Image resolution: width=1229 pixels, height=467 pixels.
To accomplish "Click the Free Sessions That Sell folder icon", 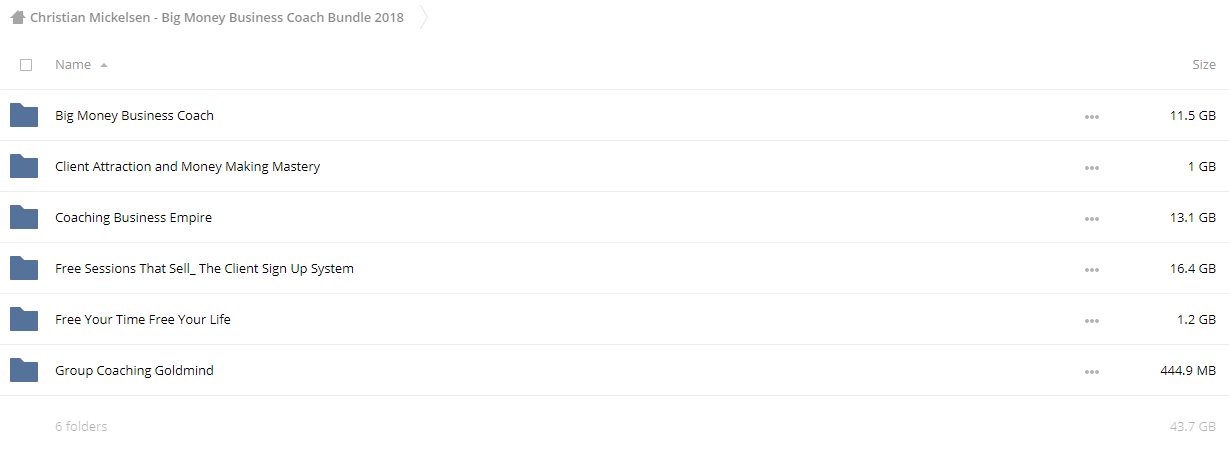I will [24, 268].
